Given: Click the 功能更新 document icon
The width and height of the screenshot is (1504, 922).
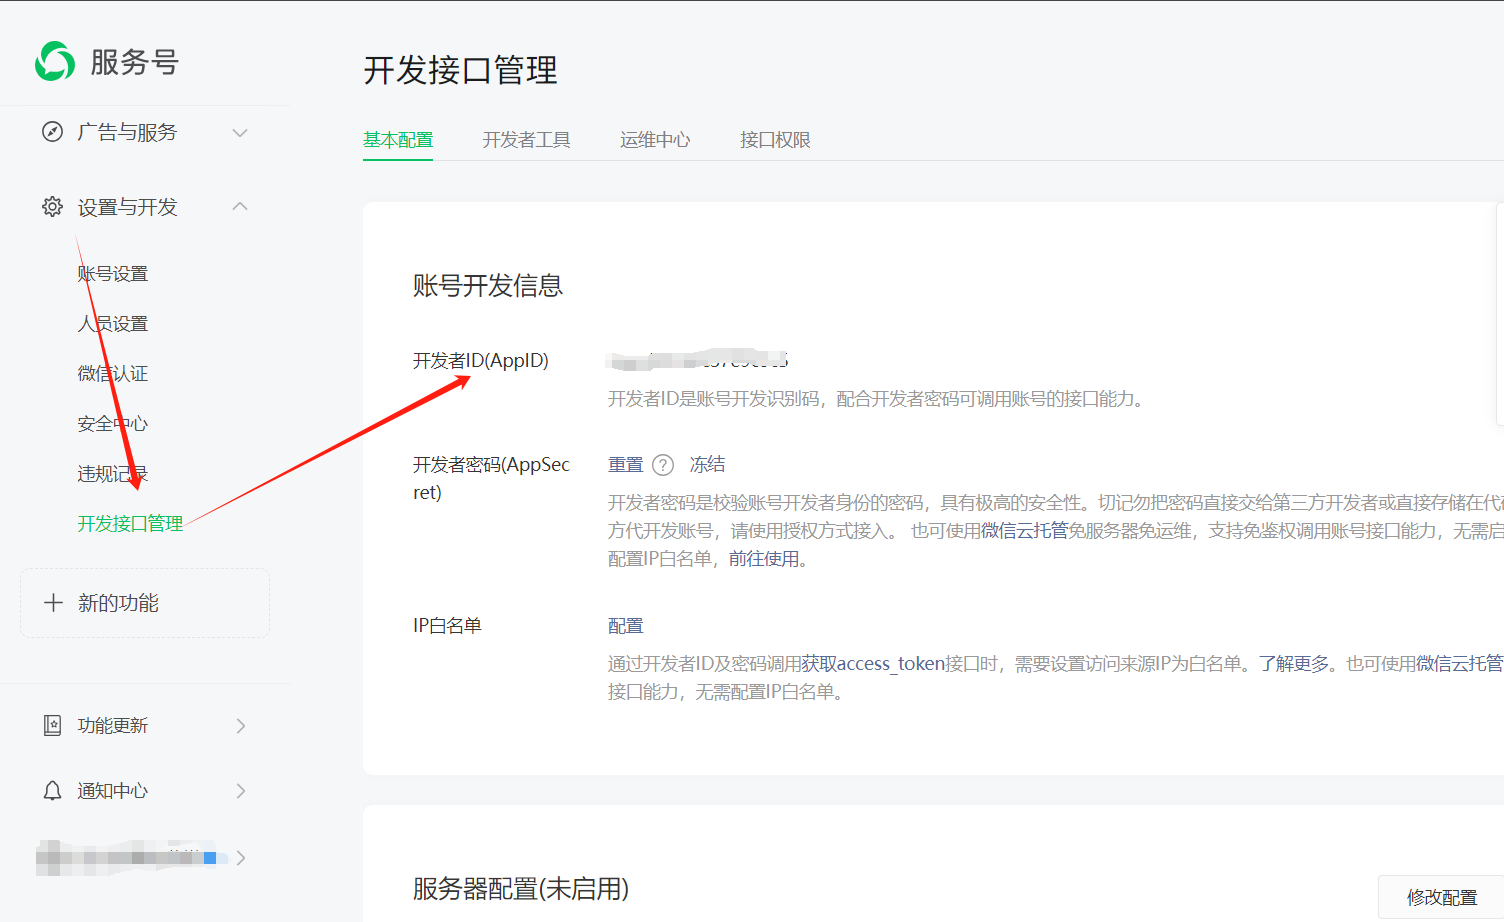Looking at the screenshot, I should pyautogui.click(x=52, y=726).
